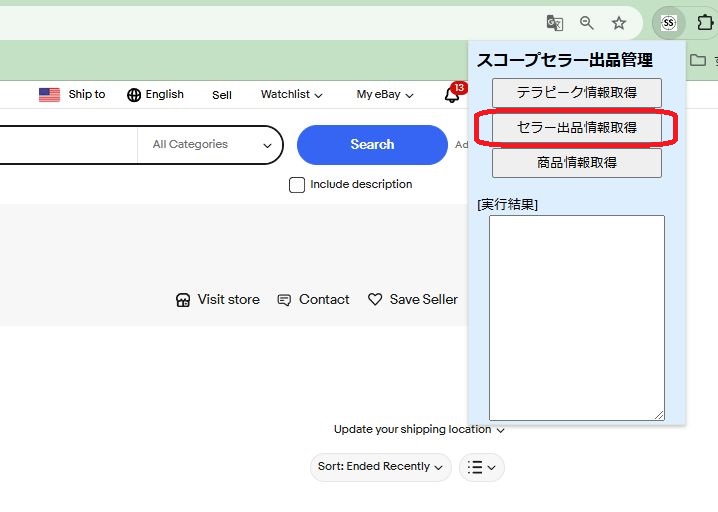Open the bookmarks folder icon
Image resolution: width=718 pixels, height=512 pixels.
698,60
